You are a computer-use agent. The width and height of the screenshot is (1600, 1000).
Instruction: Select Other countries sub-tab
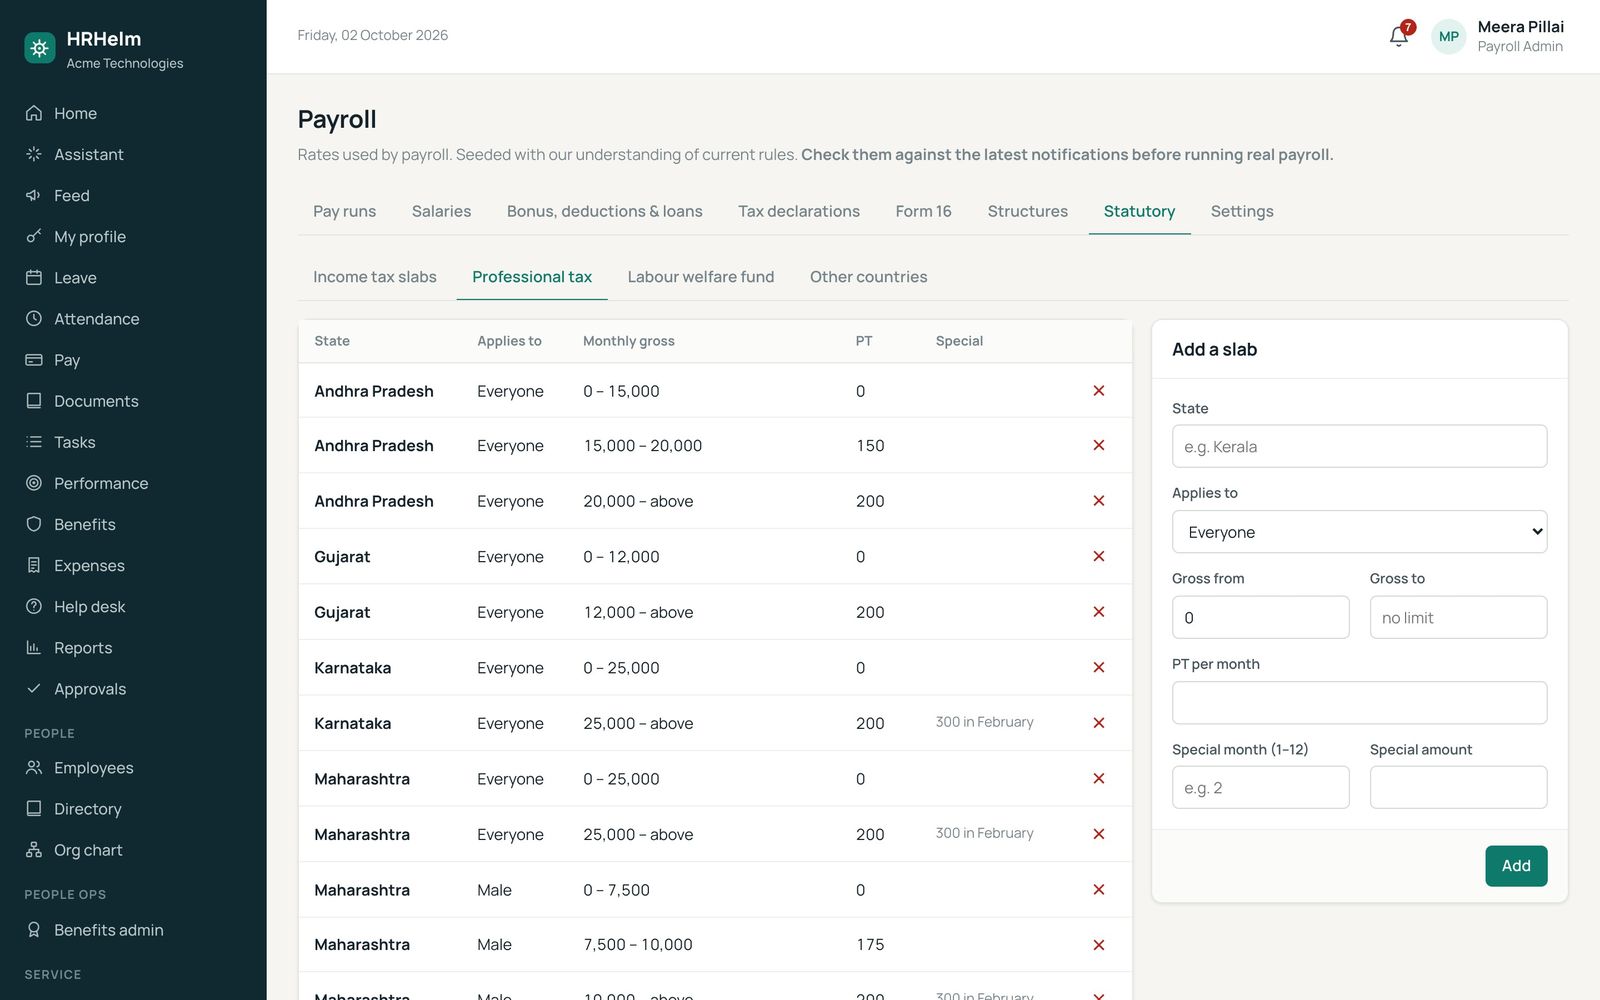pos(868,277)
